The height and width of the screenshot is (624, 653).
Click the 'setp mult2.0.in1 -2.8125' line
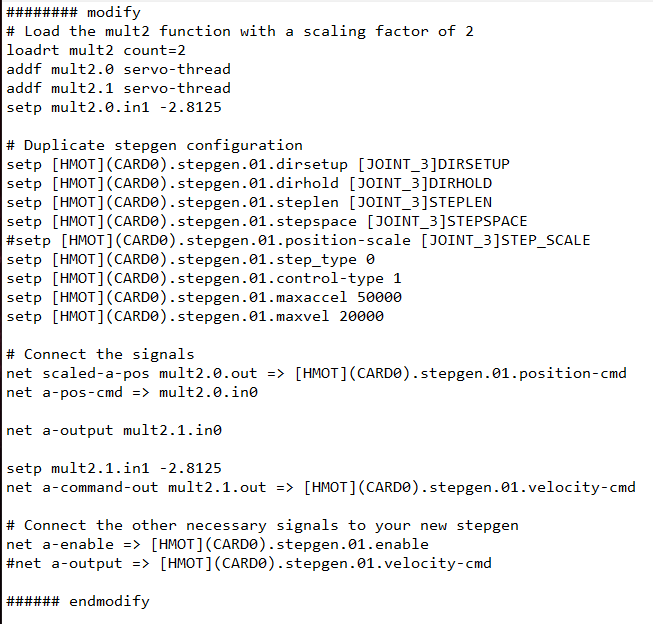[x=114, y=107]
